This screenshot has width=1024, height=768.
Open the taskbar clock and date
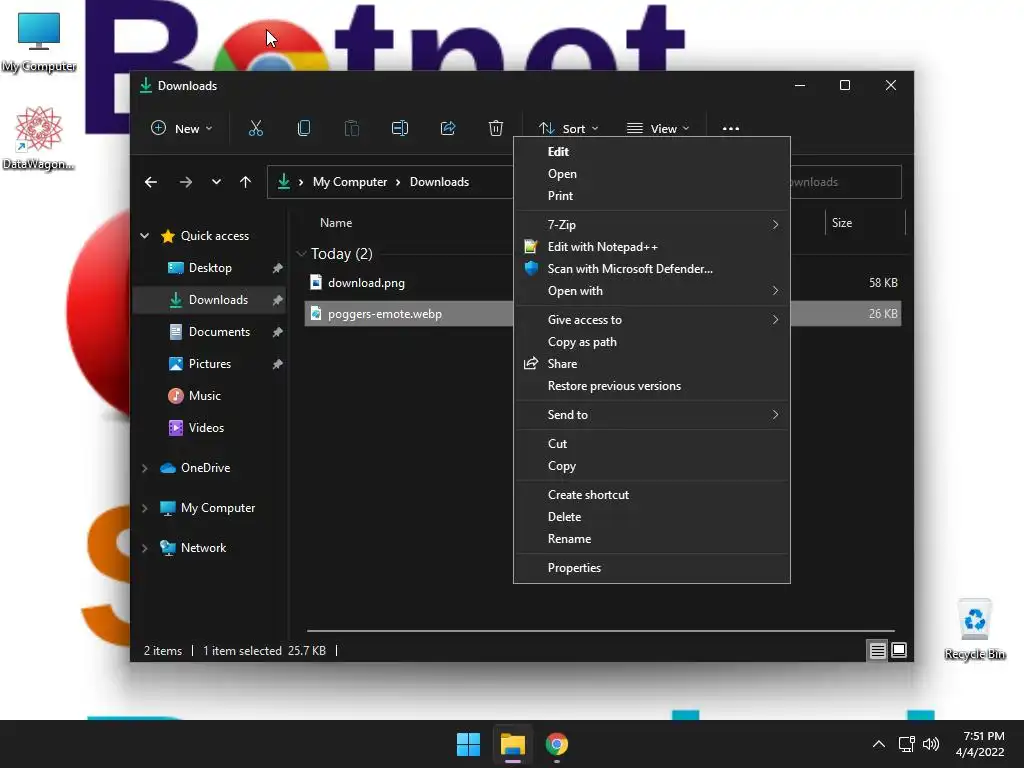pyautogui.click(x=980, y=744)
